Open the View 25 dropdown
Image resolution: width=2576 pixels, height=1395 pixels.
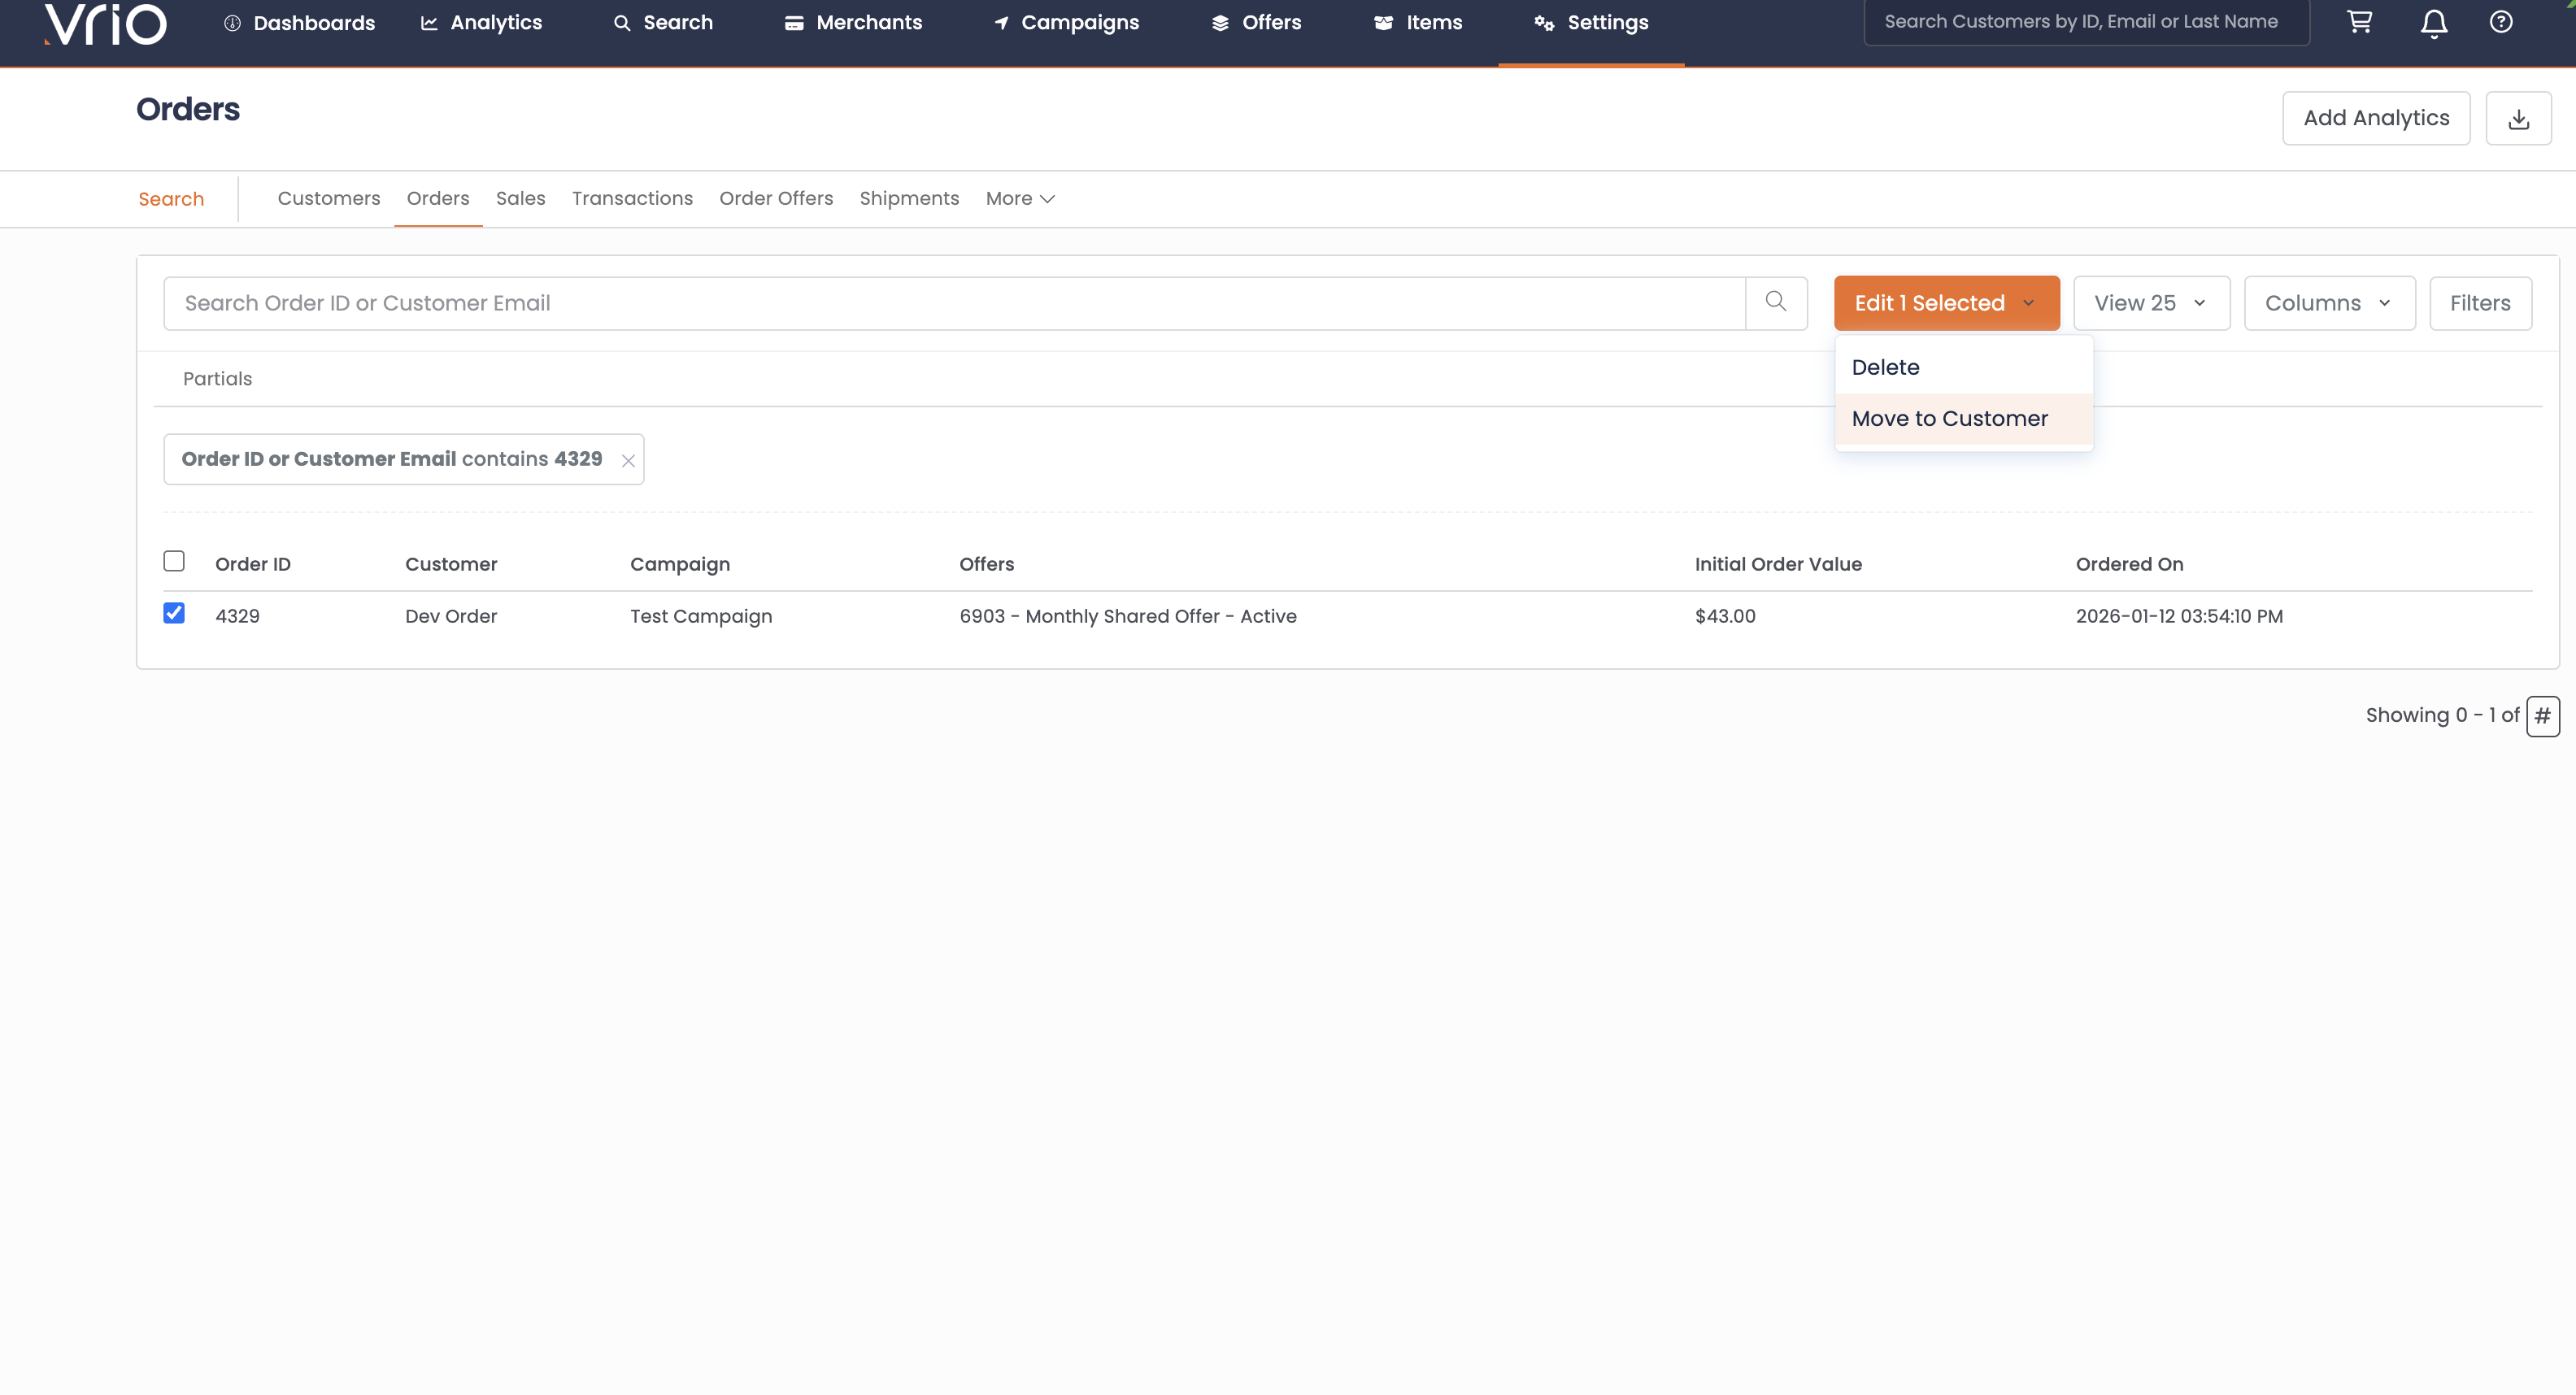pyautogui.click(x=2151, y=303)
